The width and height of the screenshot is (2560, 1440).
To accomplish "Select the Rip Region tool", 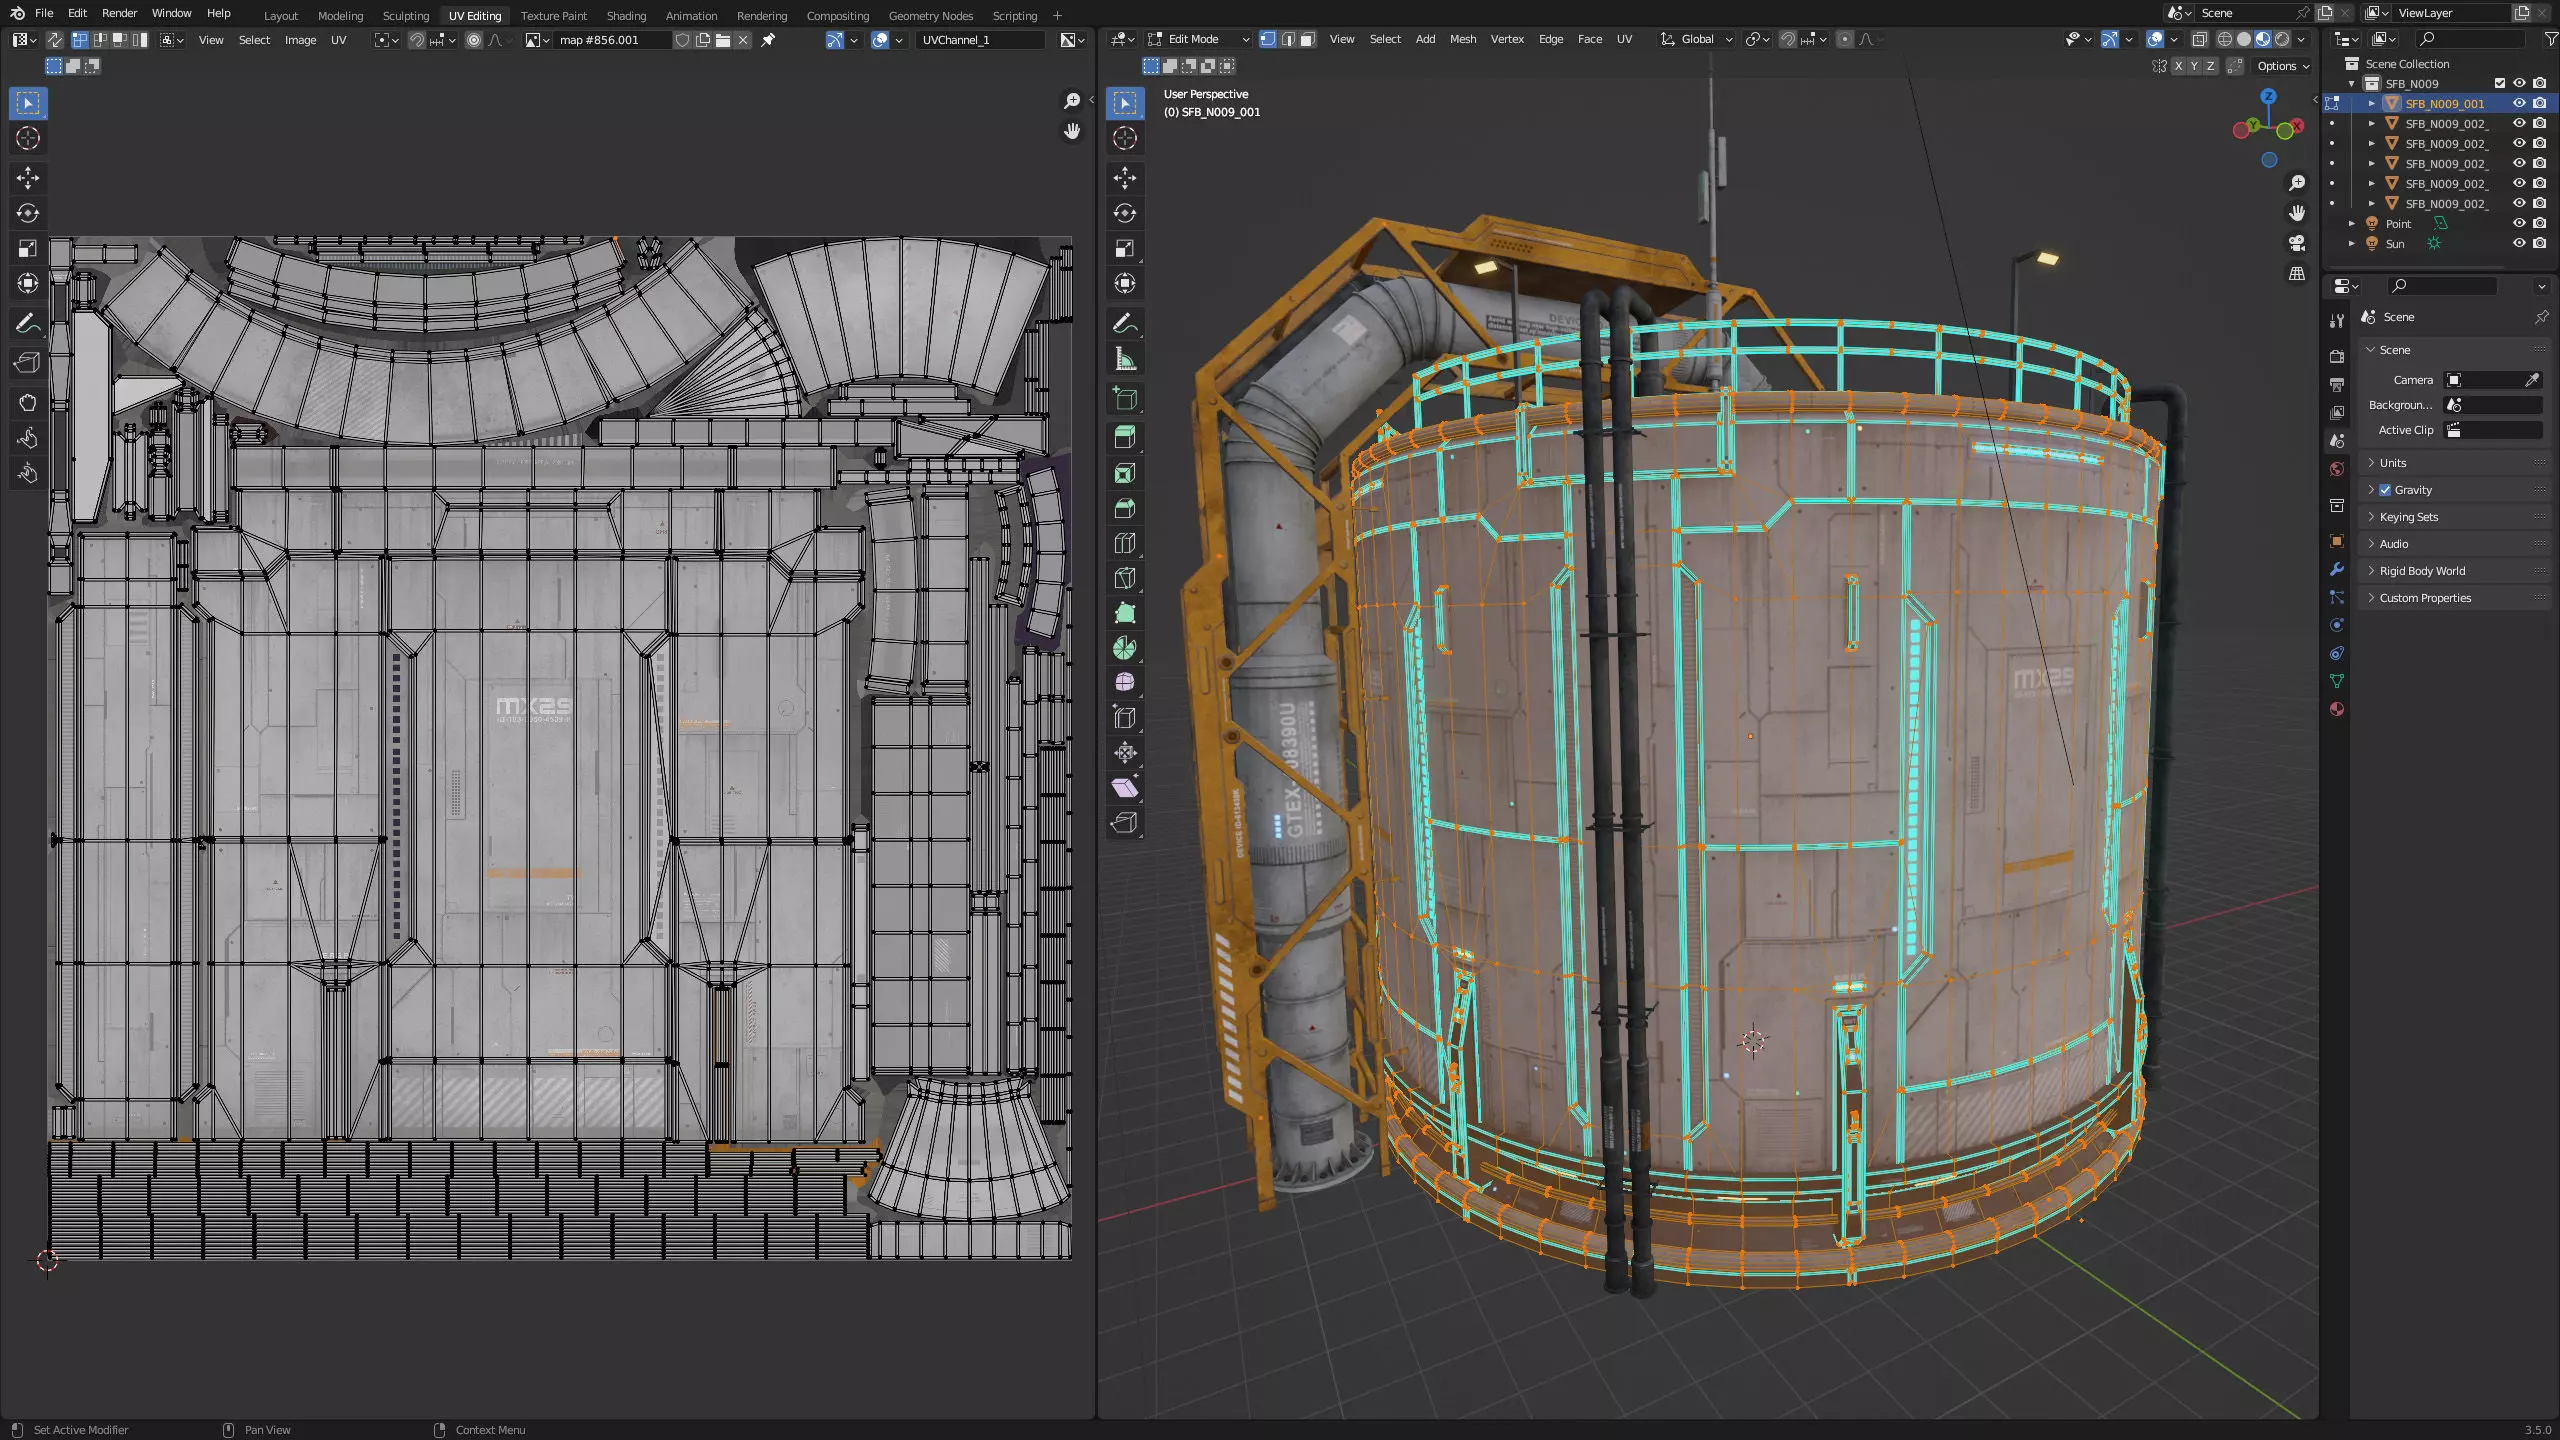I will (x=1125, y=822).
